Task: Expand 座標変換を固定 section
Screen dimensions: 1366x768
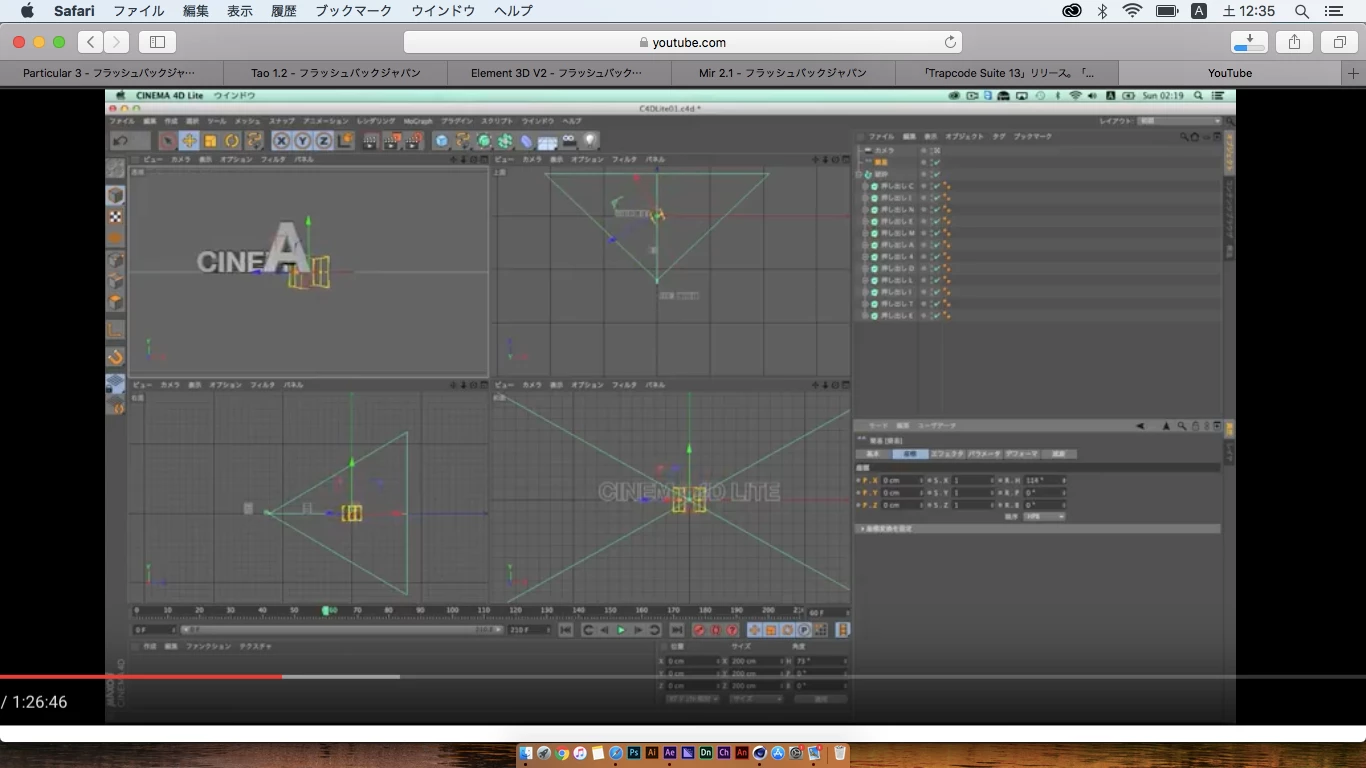Action: (1038, 529)
